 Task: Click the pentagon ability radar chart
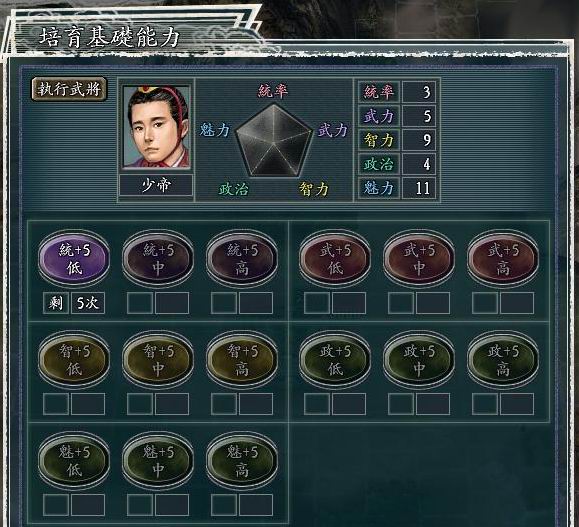pos(274,140)
